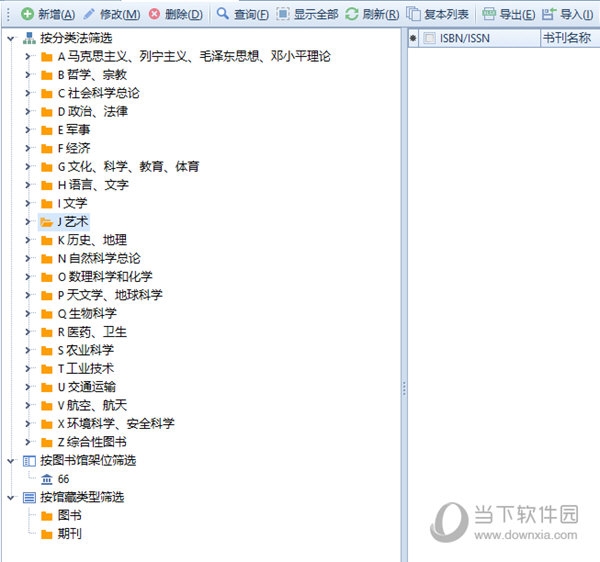Image resolution: width=600 pixels, height=562 pixels.
Task: Expand the K 历史、地理 category arrow
Action: pyautogui.click(x=28, y=240)
